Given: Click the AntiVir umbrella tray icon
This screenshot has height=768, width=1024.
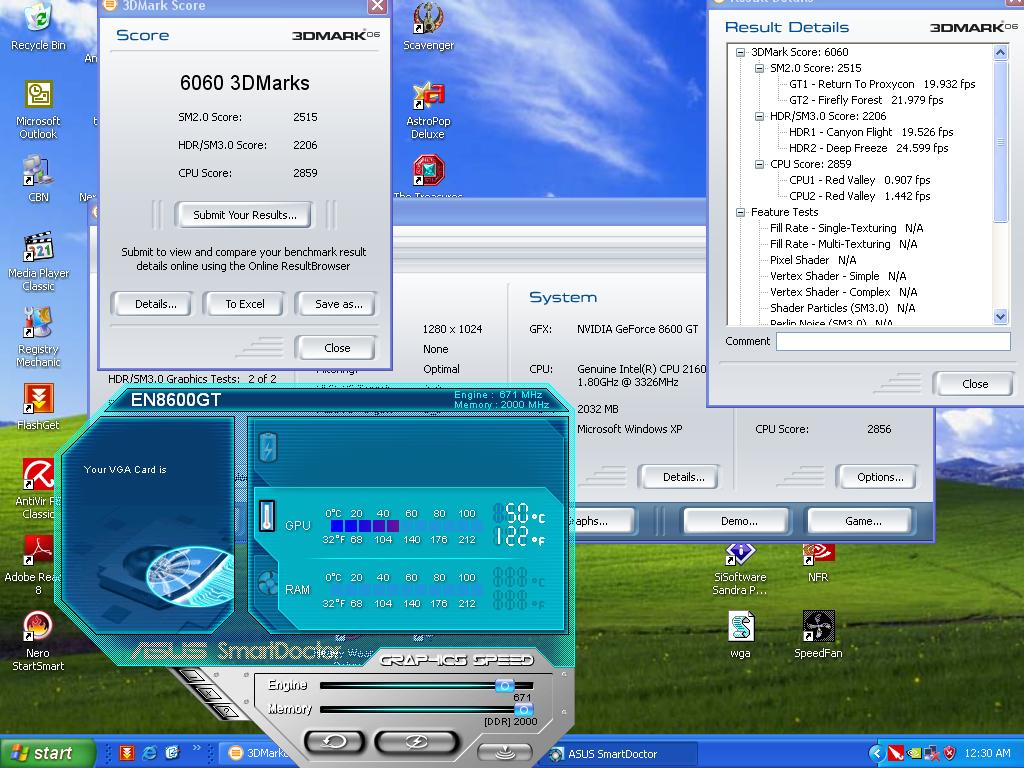Looking at the screenshot, I should (897, 753).
